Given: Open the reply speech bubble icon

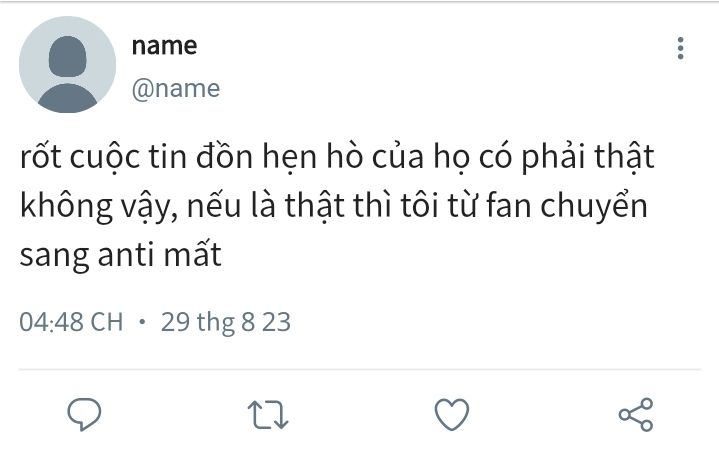Looking at the screenshot, I should pyautogui.click(x=84, y=414).
